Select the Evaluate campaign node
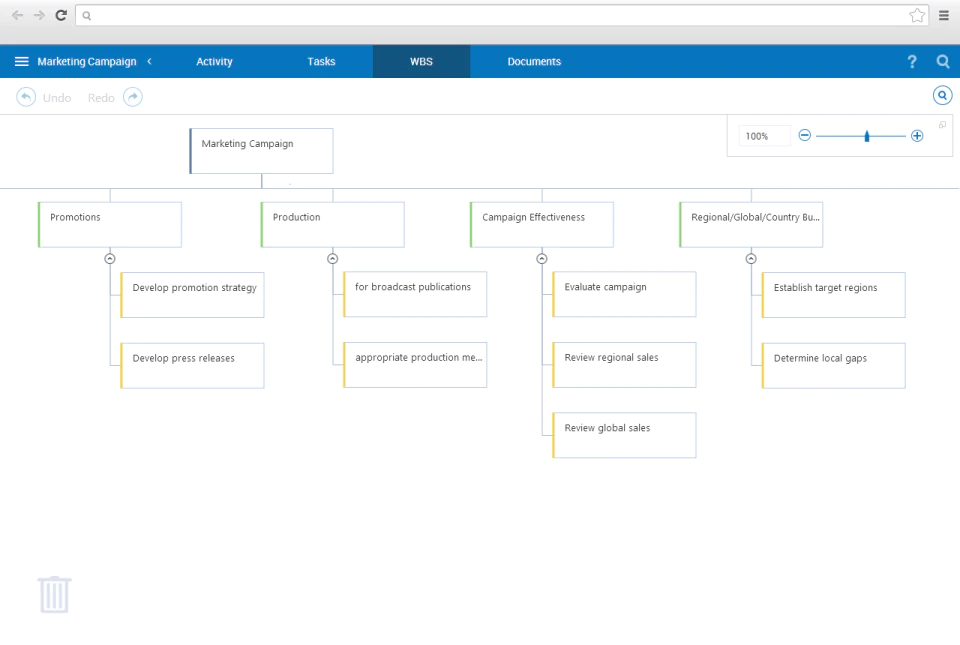The image size is (960, 645). 624,294
